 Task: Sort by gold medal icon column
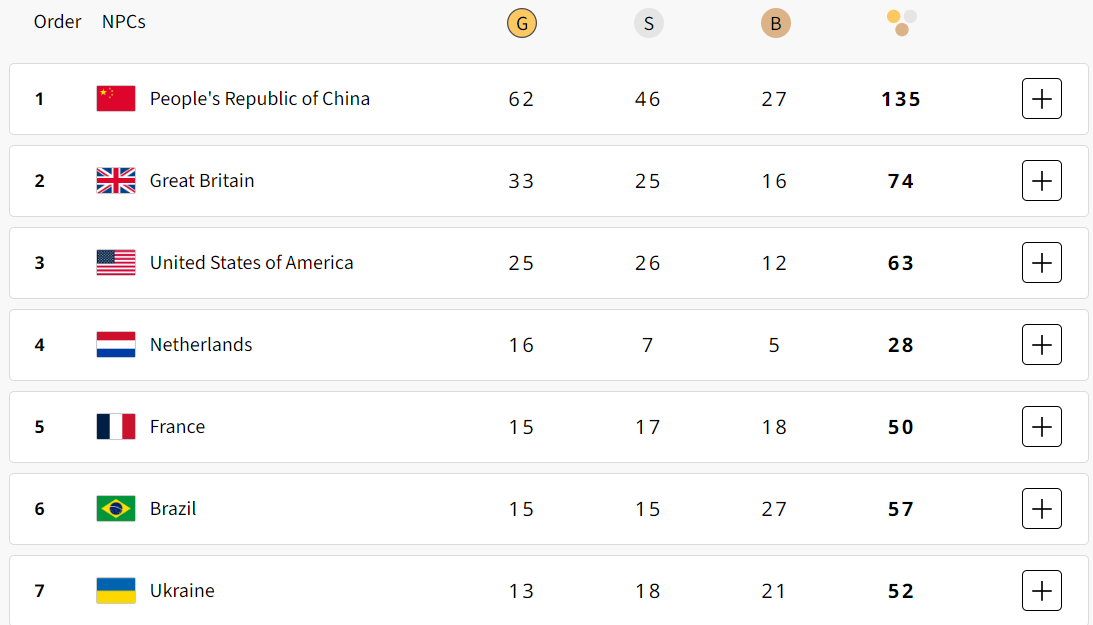coord(521,23)
